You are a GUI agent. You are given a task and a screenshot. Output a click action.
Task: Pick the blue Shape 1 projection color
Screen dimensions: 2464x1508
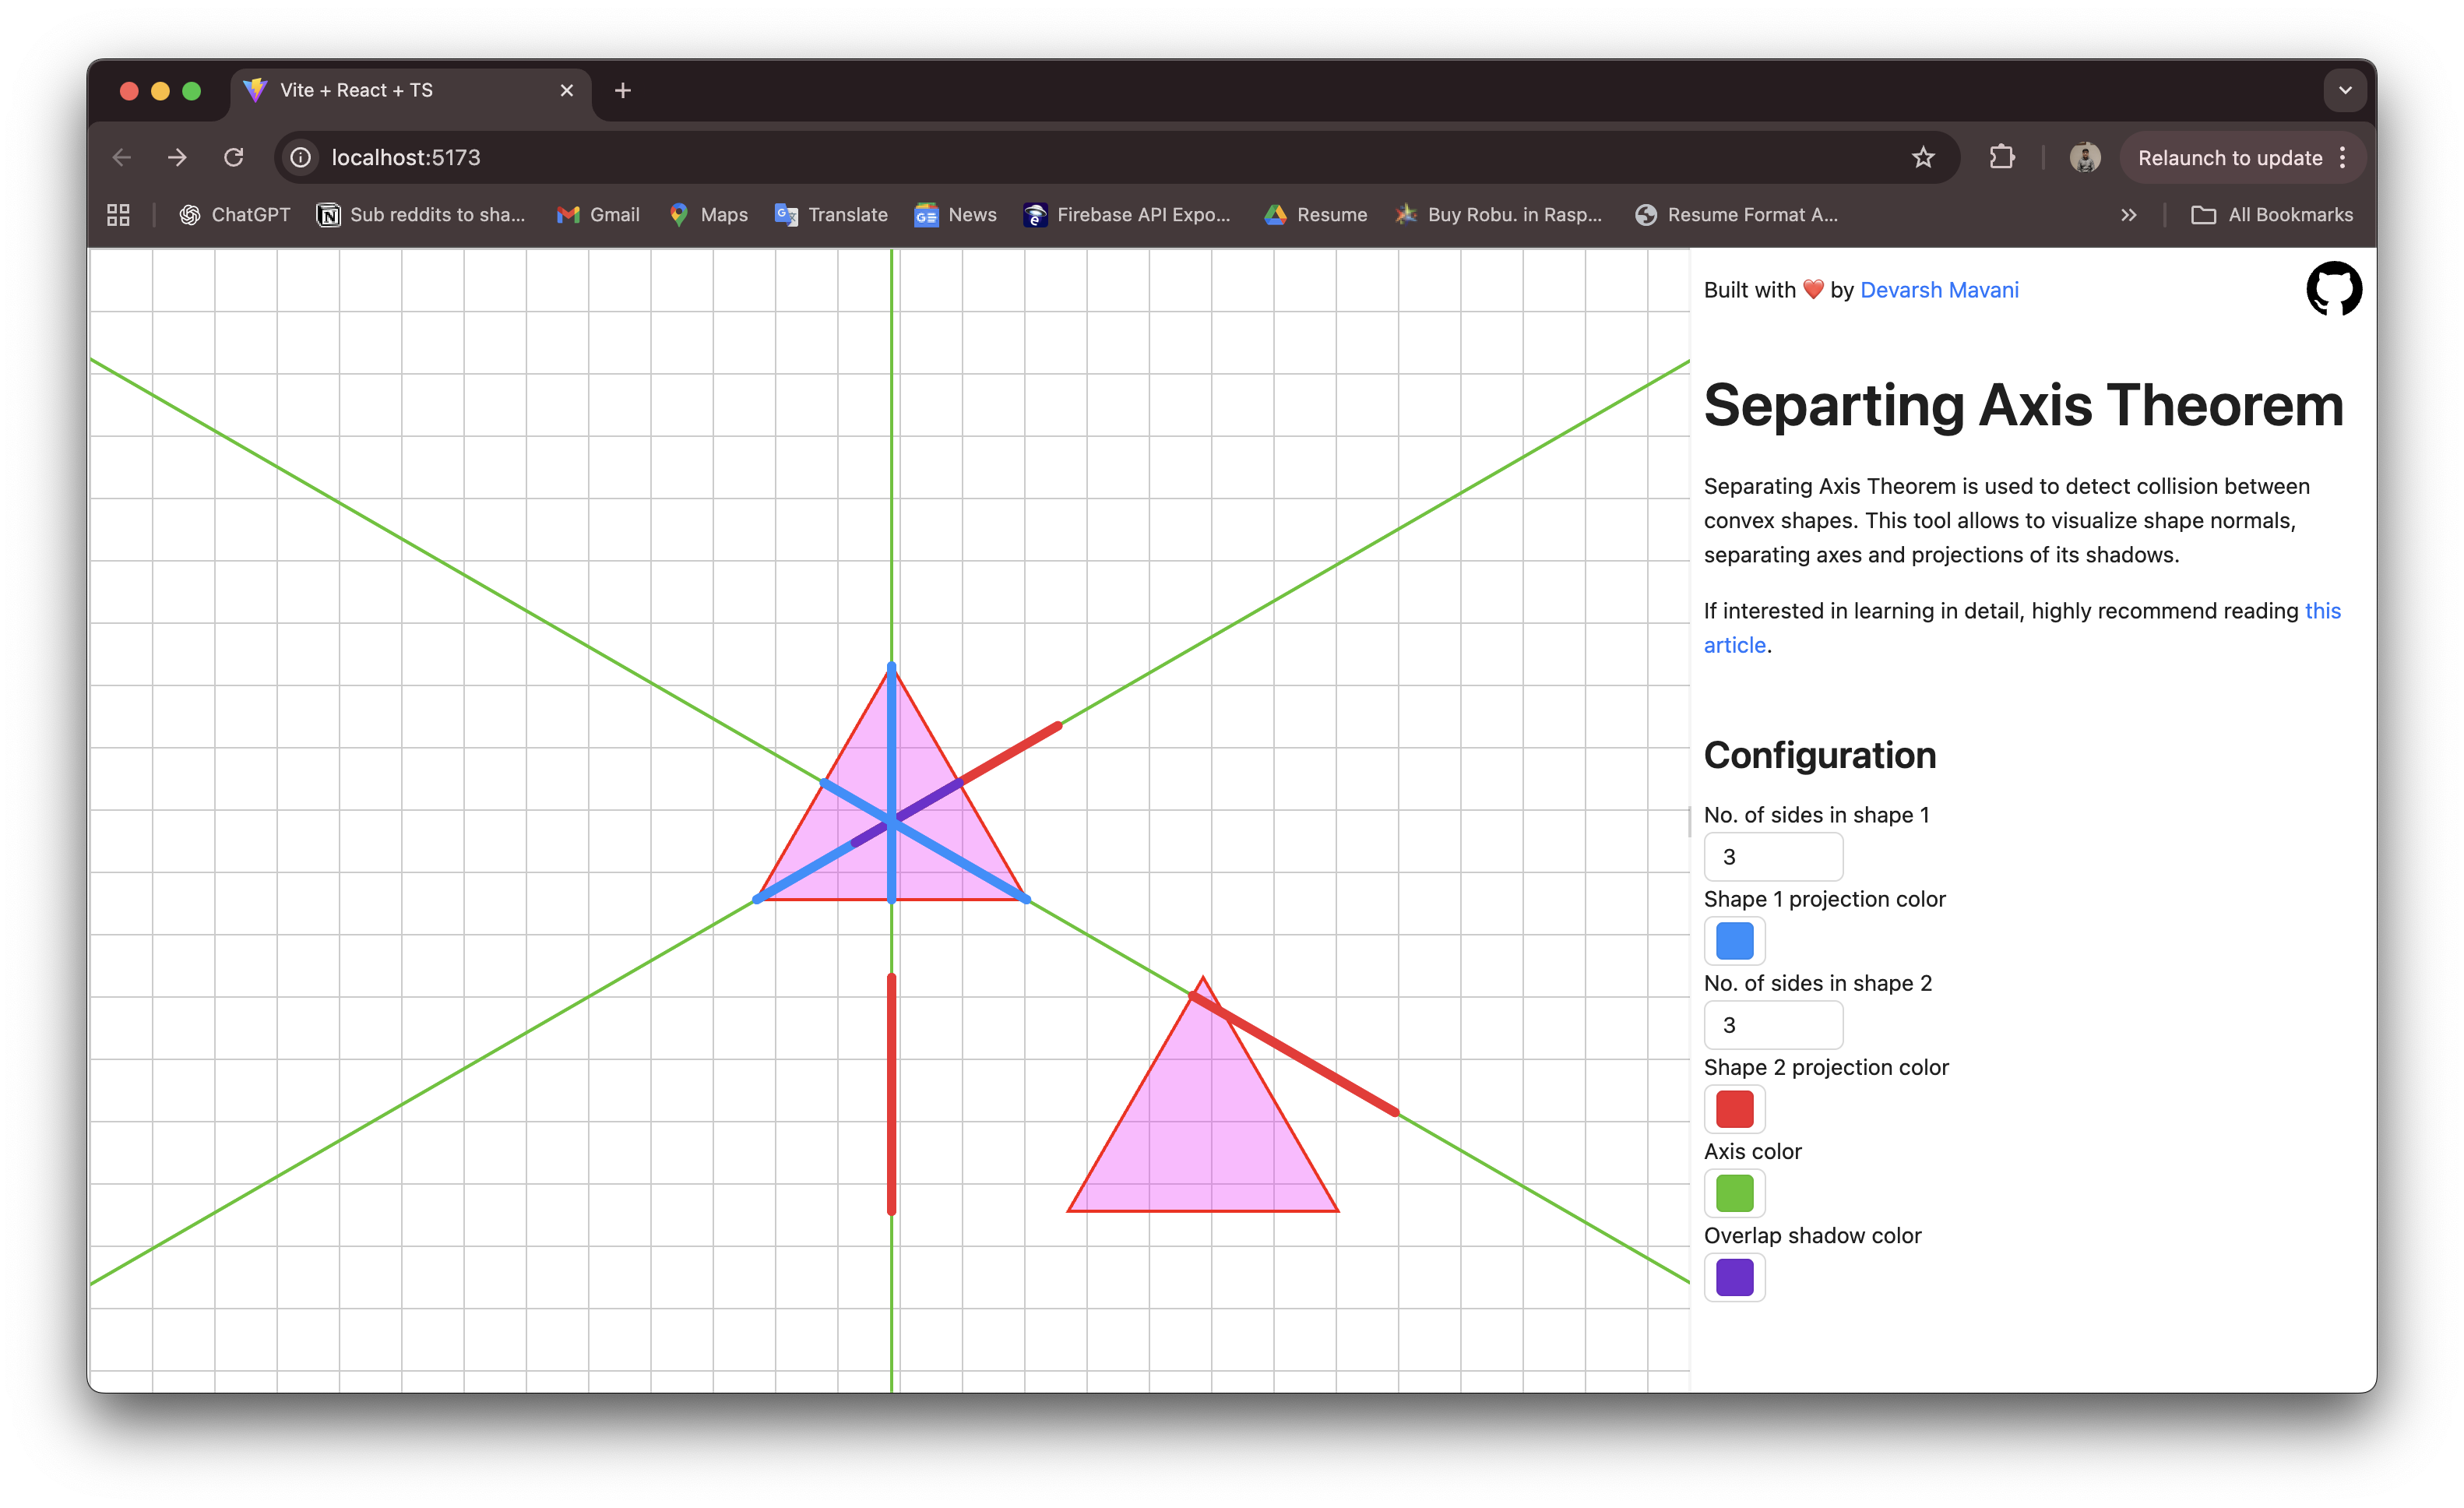1735,941
